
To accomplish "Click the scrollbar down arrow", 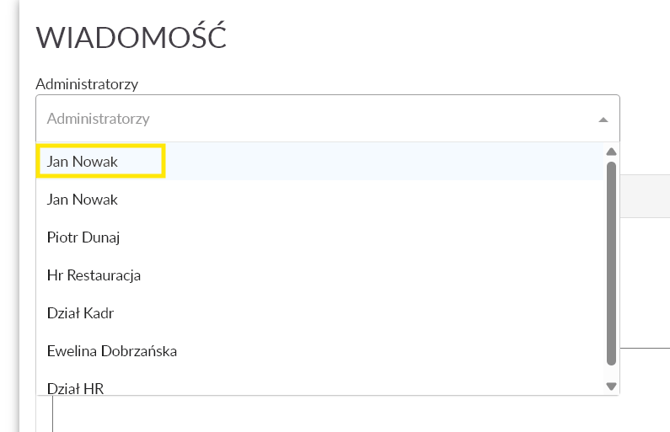I will [x=611, y=385].
